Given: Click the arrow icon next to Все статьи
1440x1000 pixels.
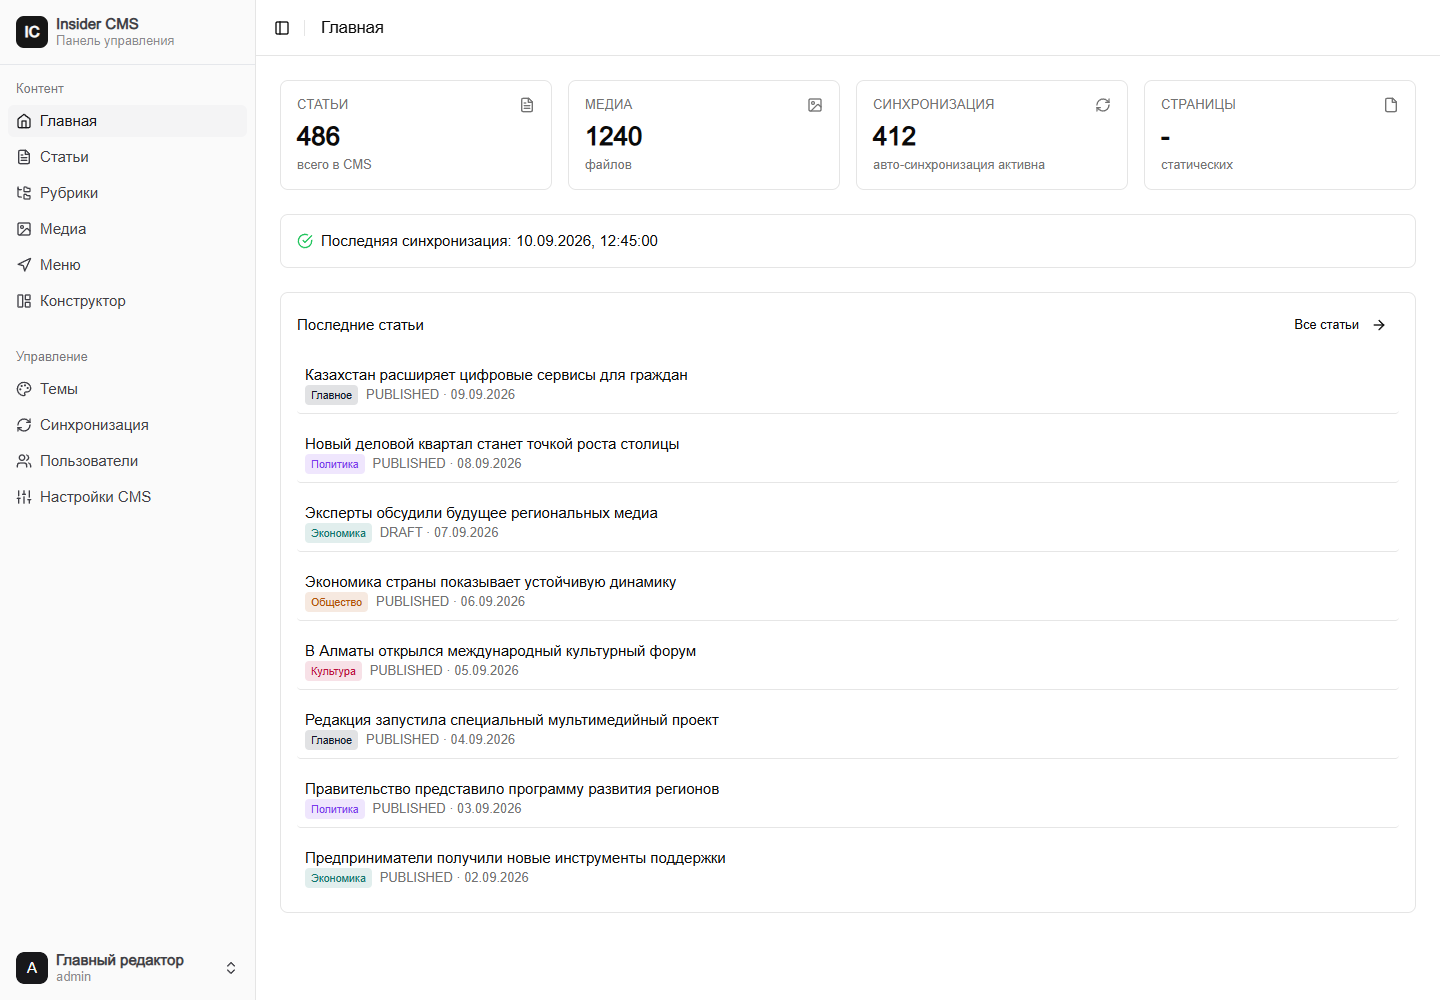Looking at the screenshot, I should click(x=1379, y=325).
